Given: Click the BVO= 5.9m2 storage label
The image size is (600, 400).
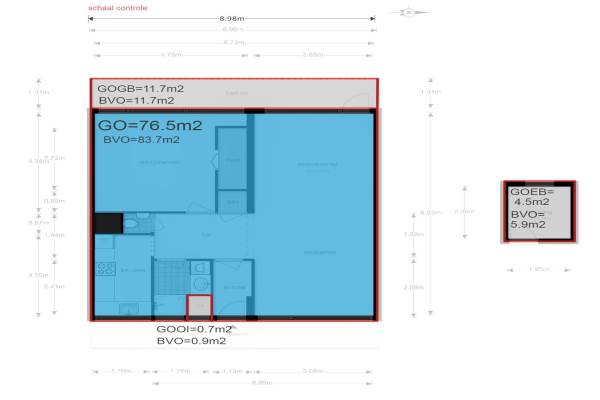Looking at the screenshot, I should 528,219.
